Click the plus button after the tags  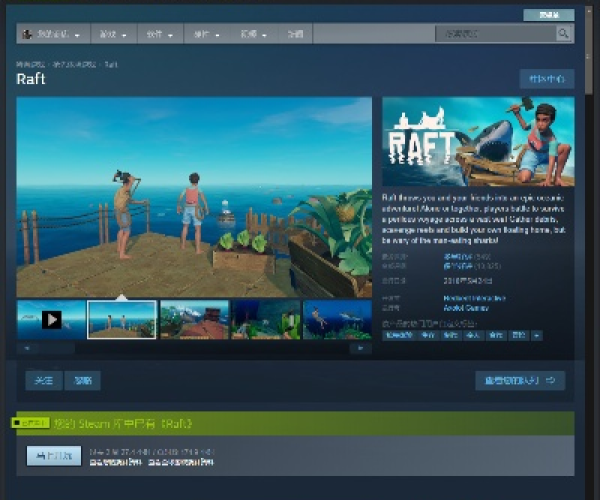coord(537,336)
